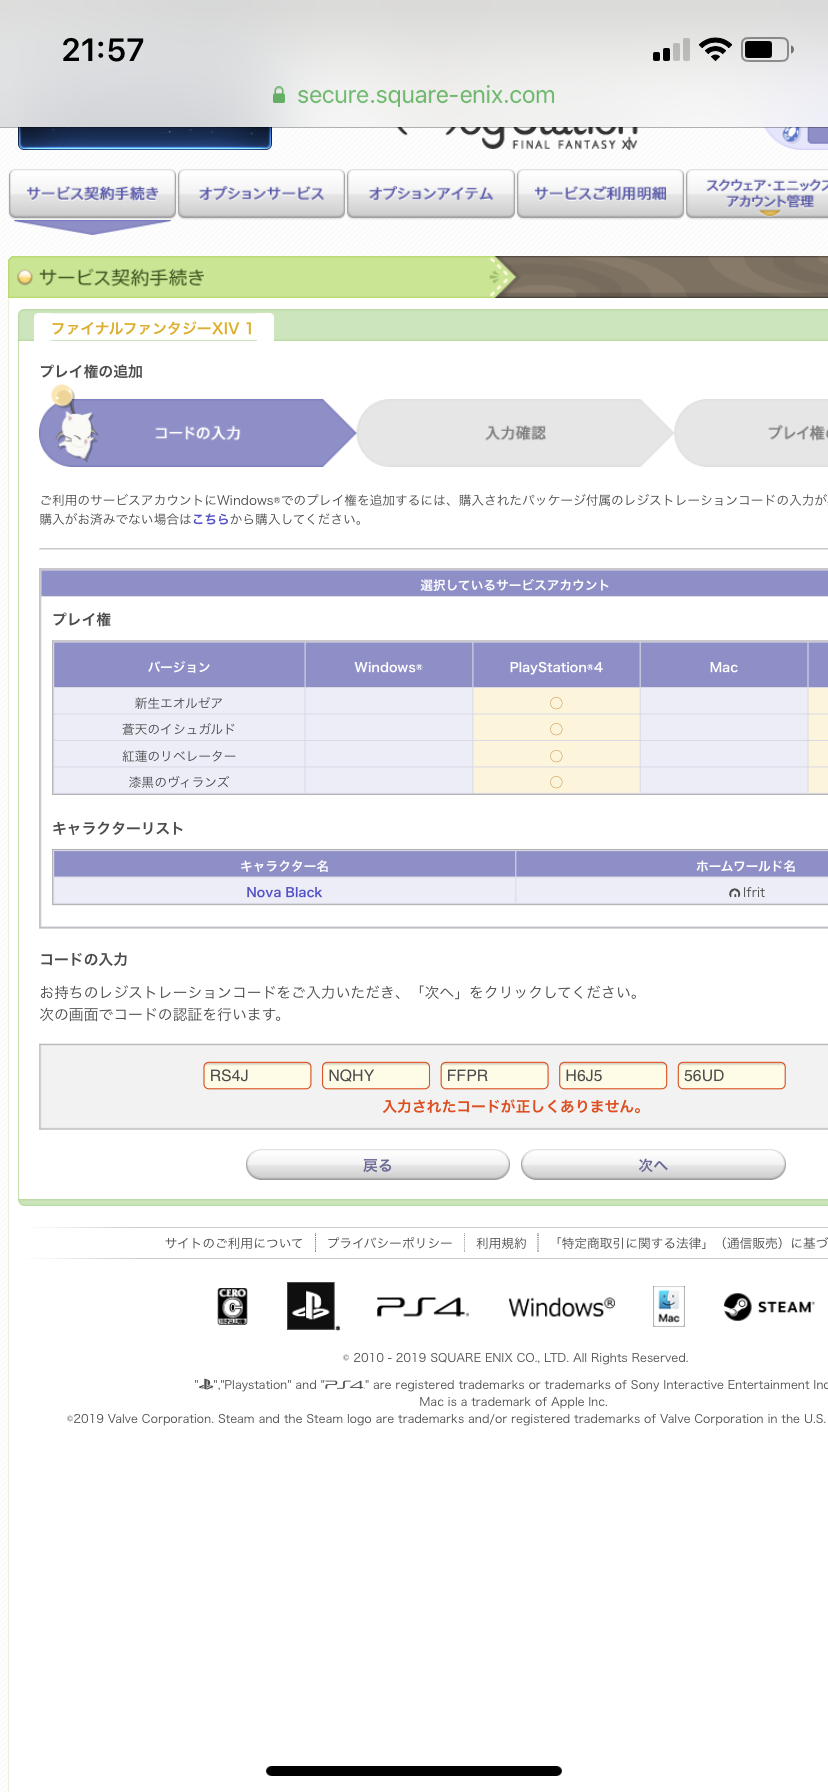The image size is (828, 1792).
Task: Open the 利用規約 link
Action: click(501, 1243)
